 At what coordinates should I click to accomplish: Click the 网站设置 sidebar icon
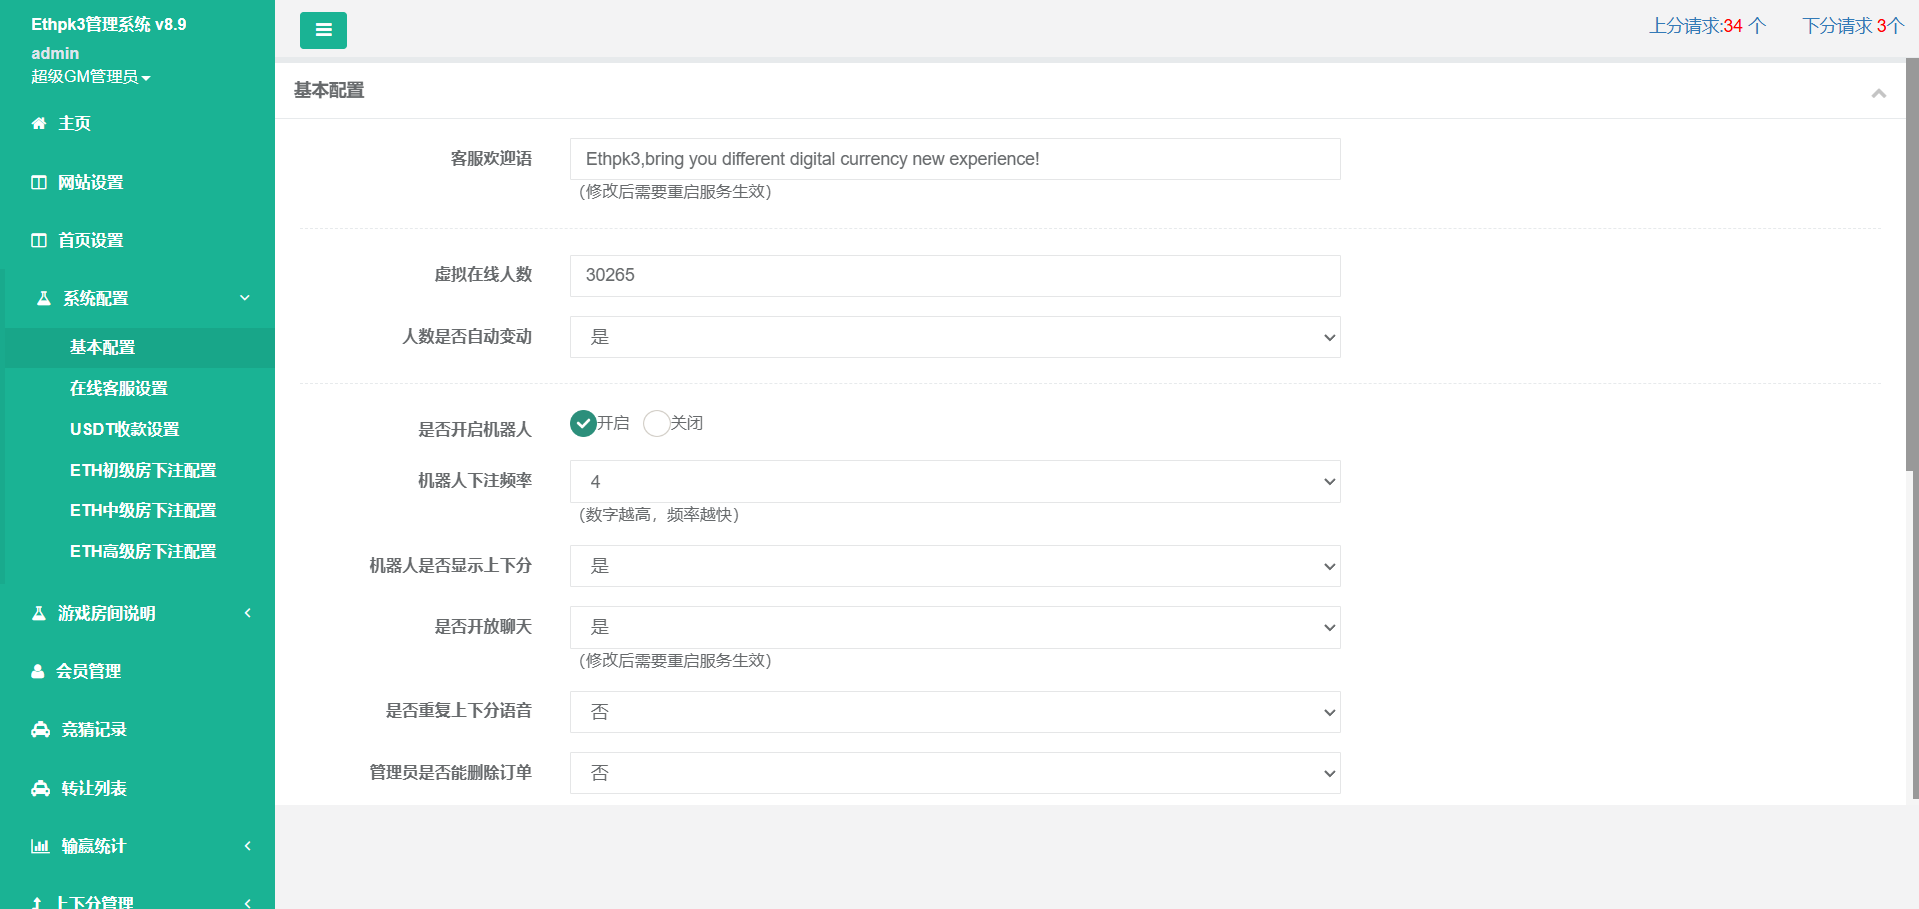[39, 183]
